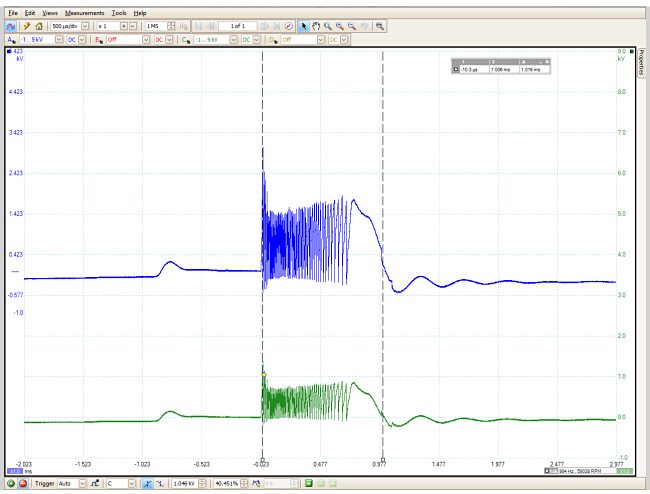The width and height of the screenshot is (650, 494).
Task: Click the scope mode icon
Action: pyautogui.click(x=11, y=25)
